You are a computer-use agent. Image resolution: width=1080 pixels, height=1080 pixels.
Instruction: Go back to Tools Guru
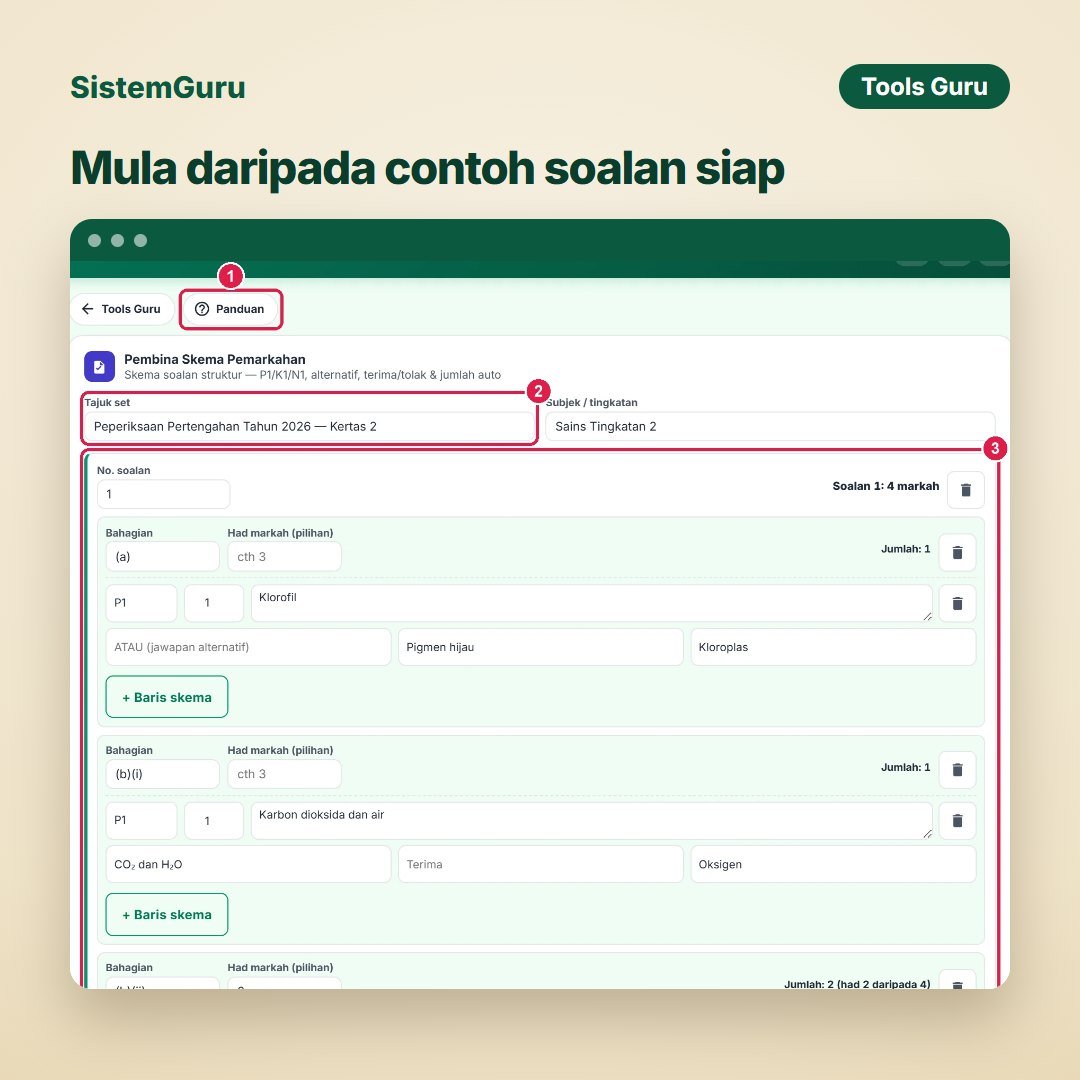122,309
